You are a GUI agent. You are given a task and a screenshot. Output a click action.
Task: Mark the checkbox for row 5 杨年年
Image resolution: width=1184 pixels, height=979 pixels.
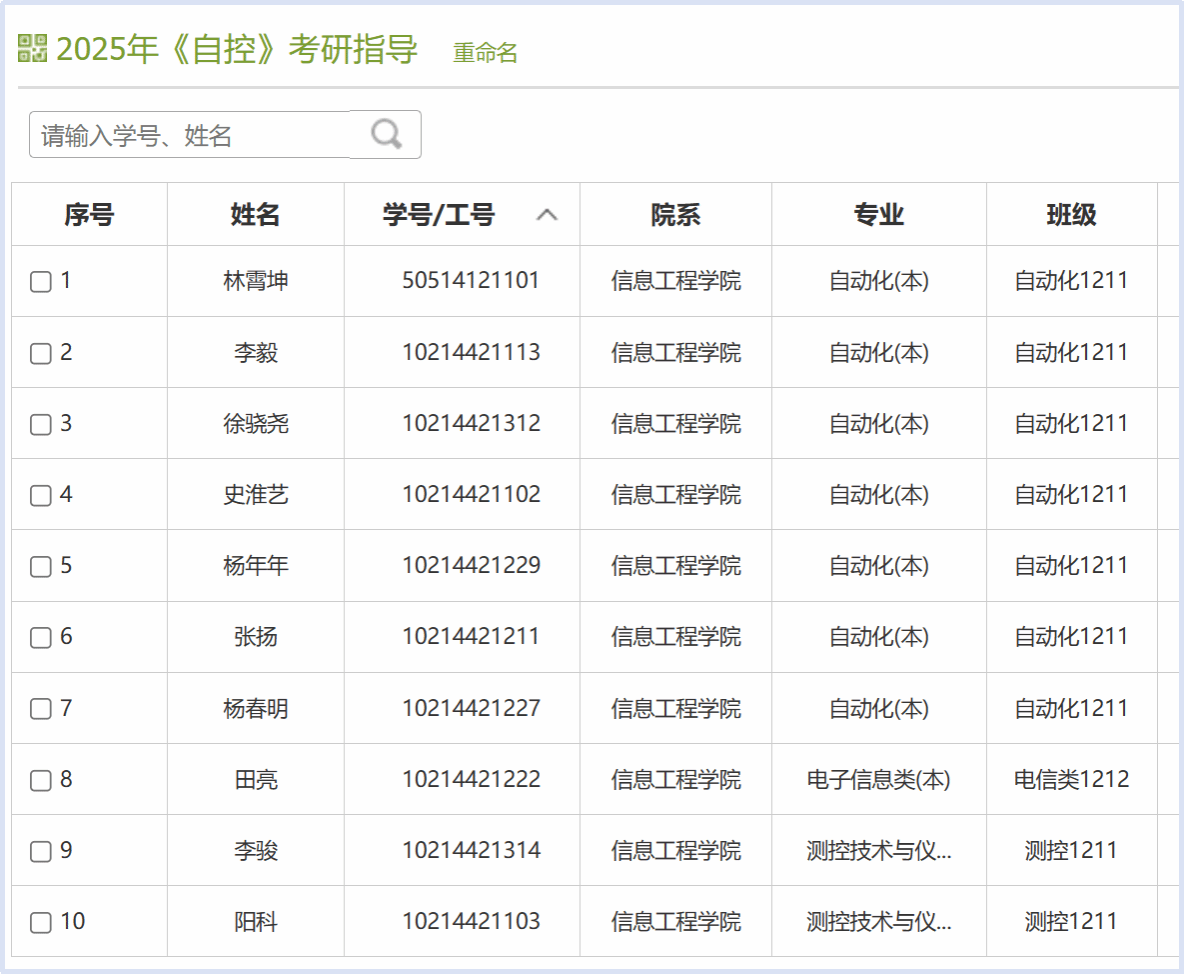click(x=40, y=567)
